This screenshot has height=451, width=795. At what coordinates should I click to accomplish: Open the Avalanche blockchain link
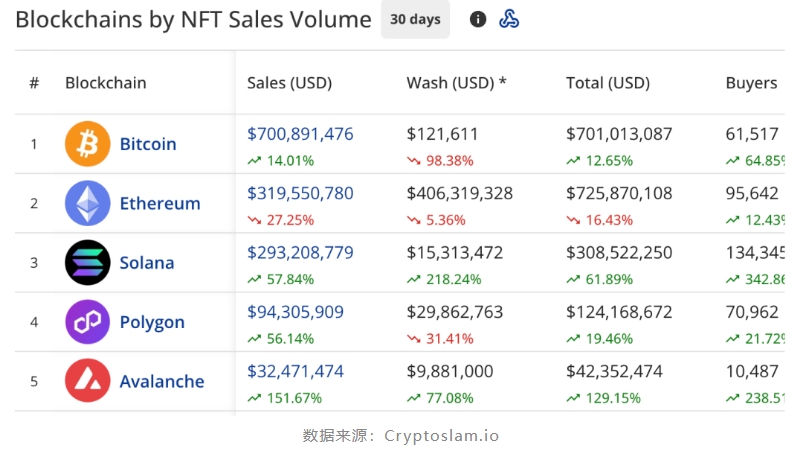tap(162, 381)
